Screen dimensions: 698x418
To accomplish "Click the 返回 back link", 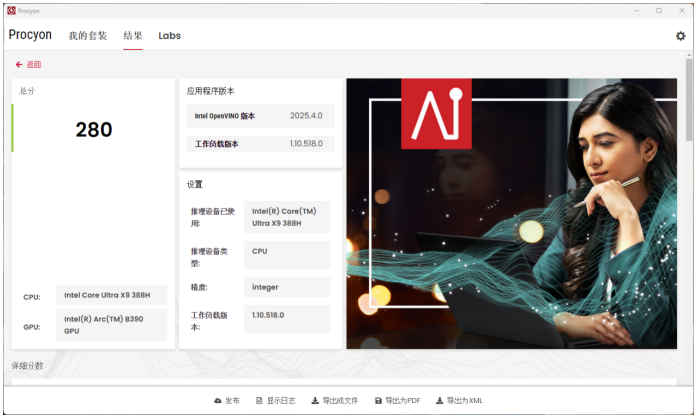I will pyautogui.click(x=34, y=65).
